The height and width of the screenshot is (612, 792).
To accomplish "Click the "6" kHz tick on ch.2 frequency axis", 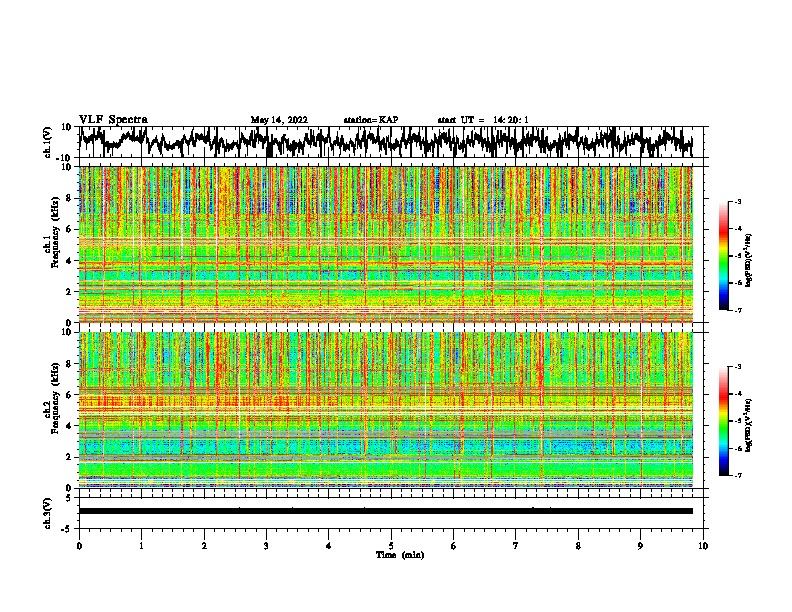I will [x=70, y=395].
